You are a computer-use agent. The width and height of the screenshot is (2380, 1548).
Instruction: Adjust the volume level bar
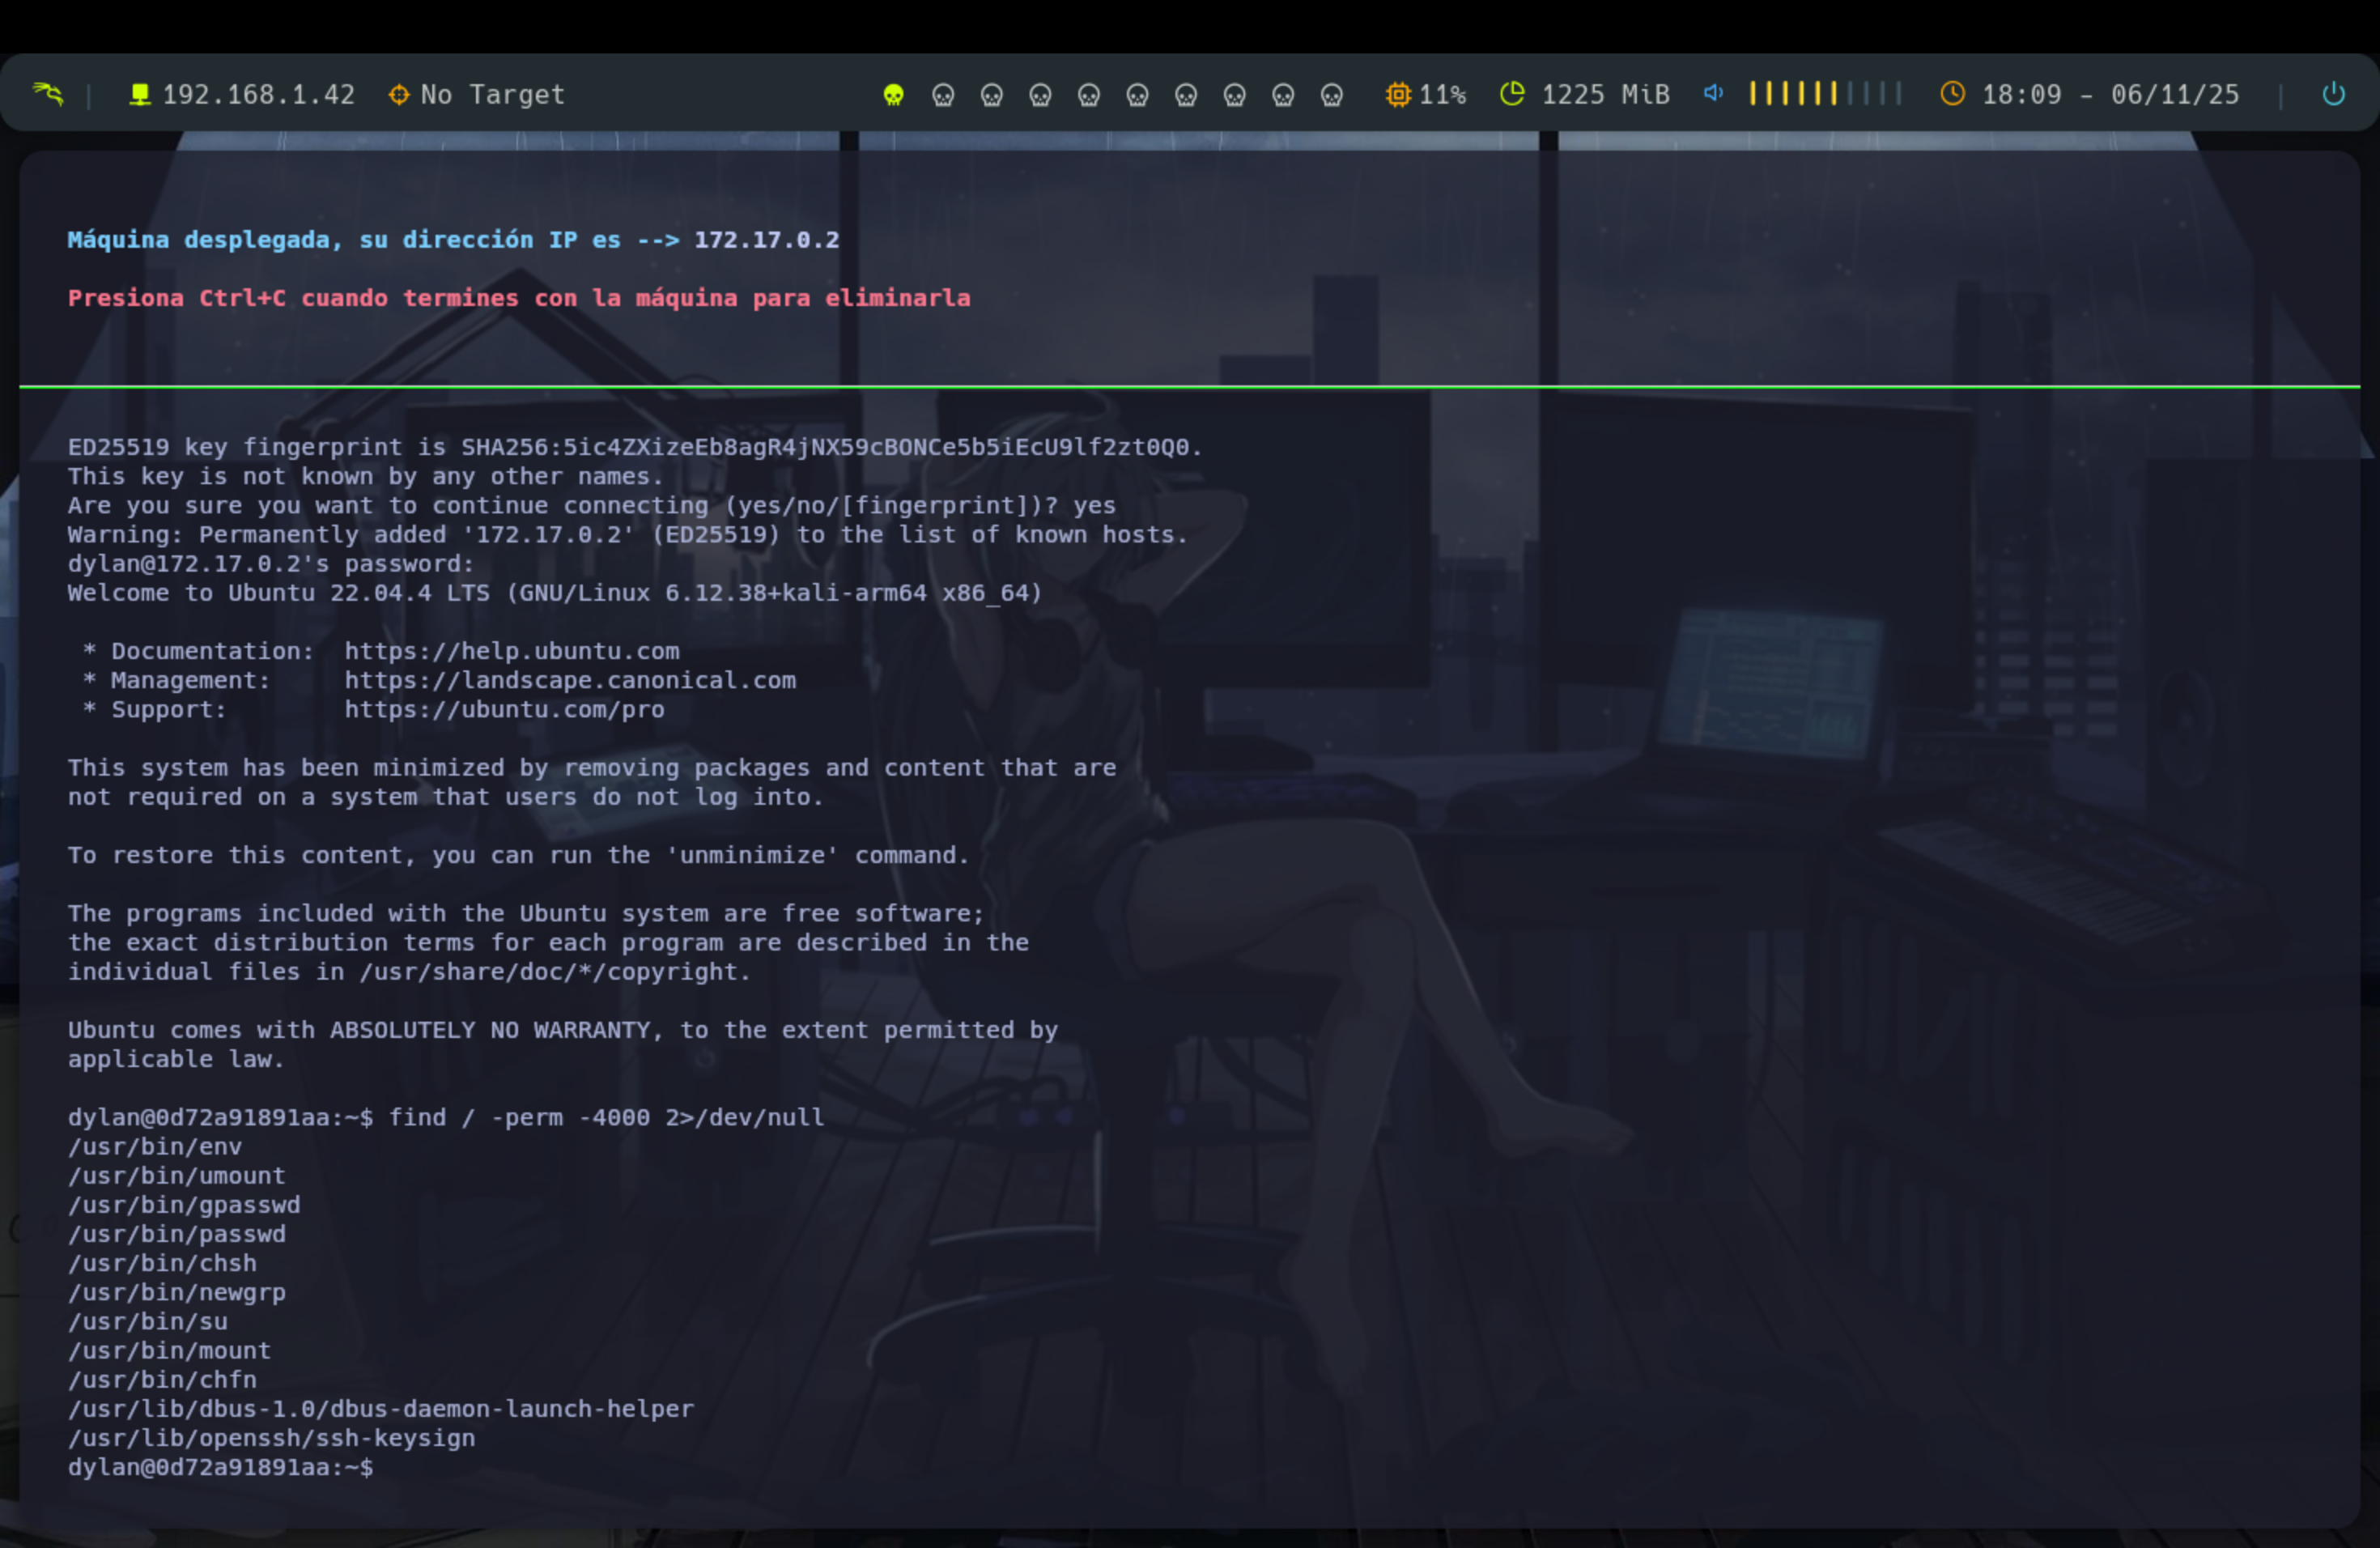point(1824,94)
